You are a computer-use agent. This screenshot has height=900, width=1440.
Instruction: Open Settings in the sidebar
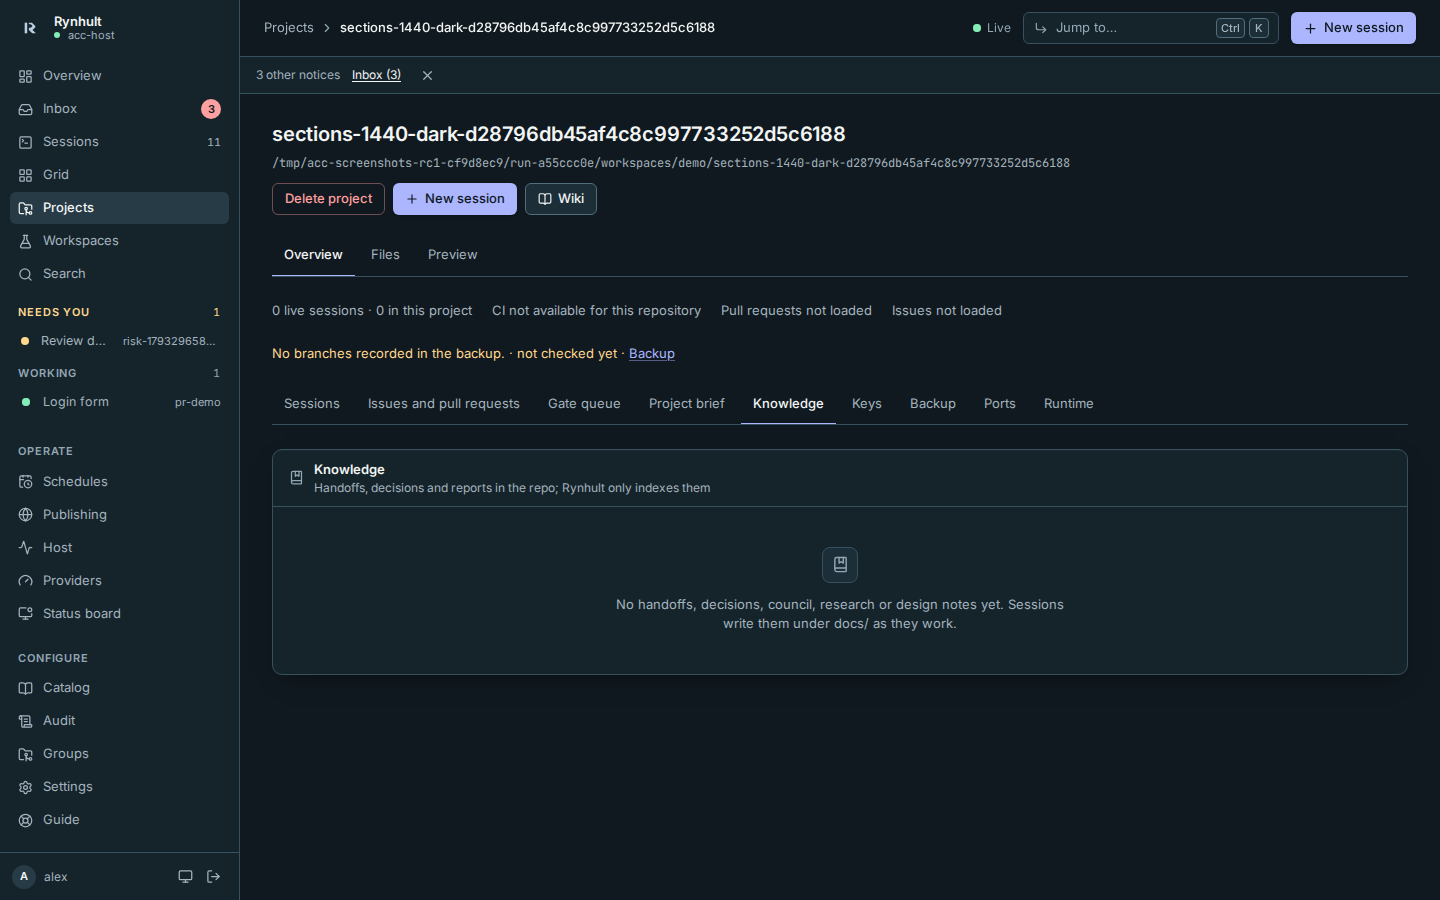pyautogui.click(x=119, y=787)
